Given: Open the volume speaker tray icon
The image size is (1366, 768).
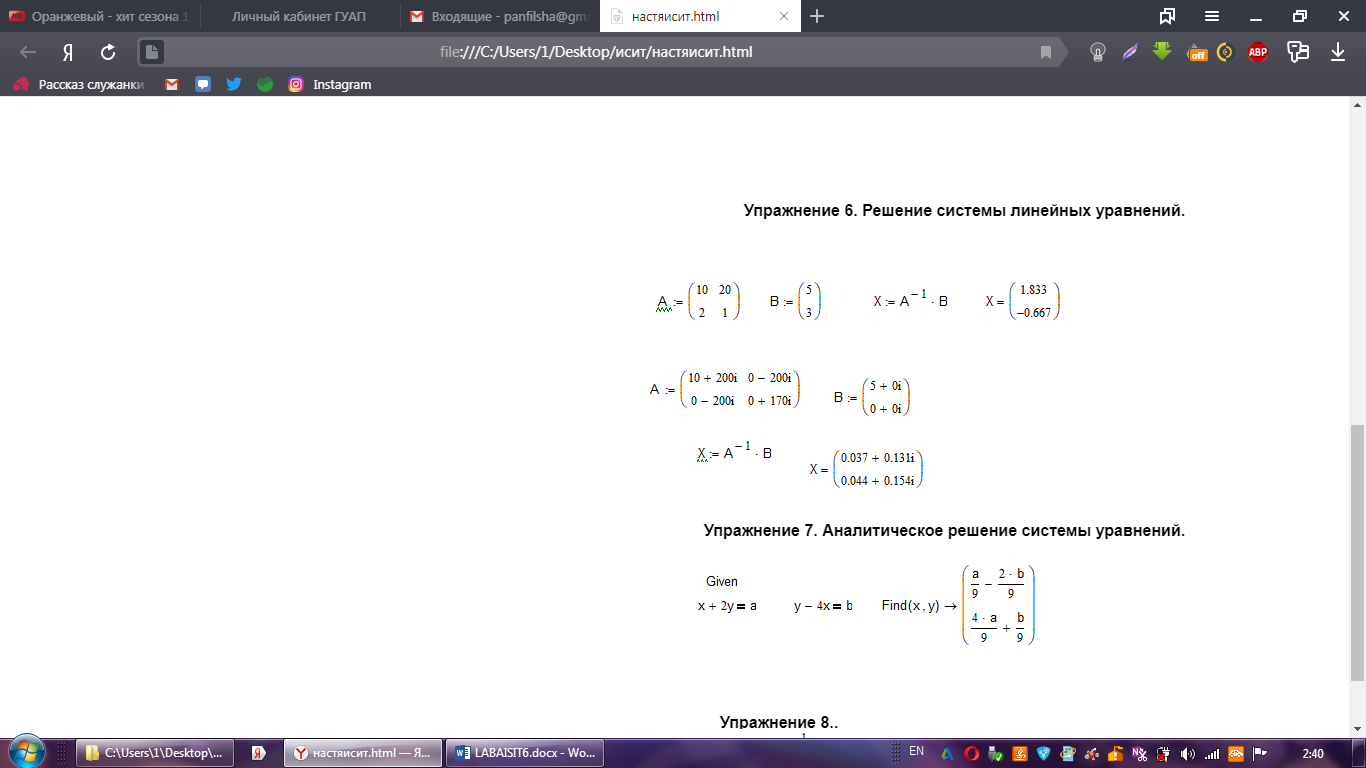Looking at the screenshot, I should pos(1188,754).
